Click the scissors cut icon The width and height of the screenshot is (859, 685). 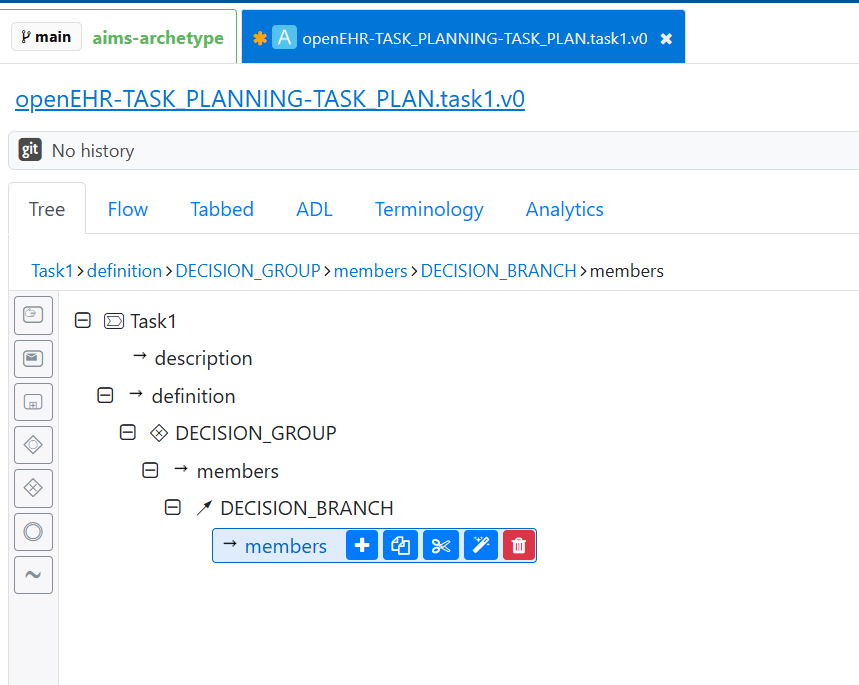tap(441, 546)
